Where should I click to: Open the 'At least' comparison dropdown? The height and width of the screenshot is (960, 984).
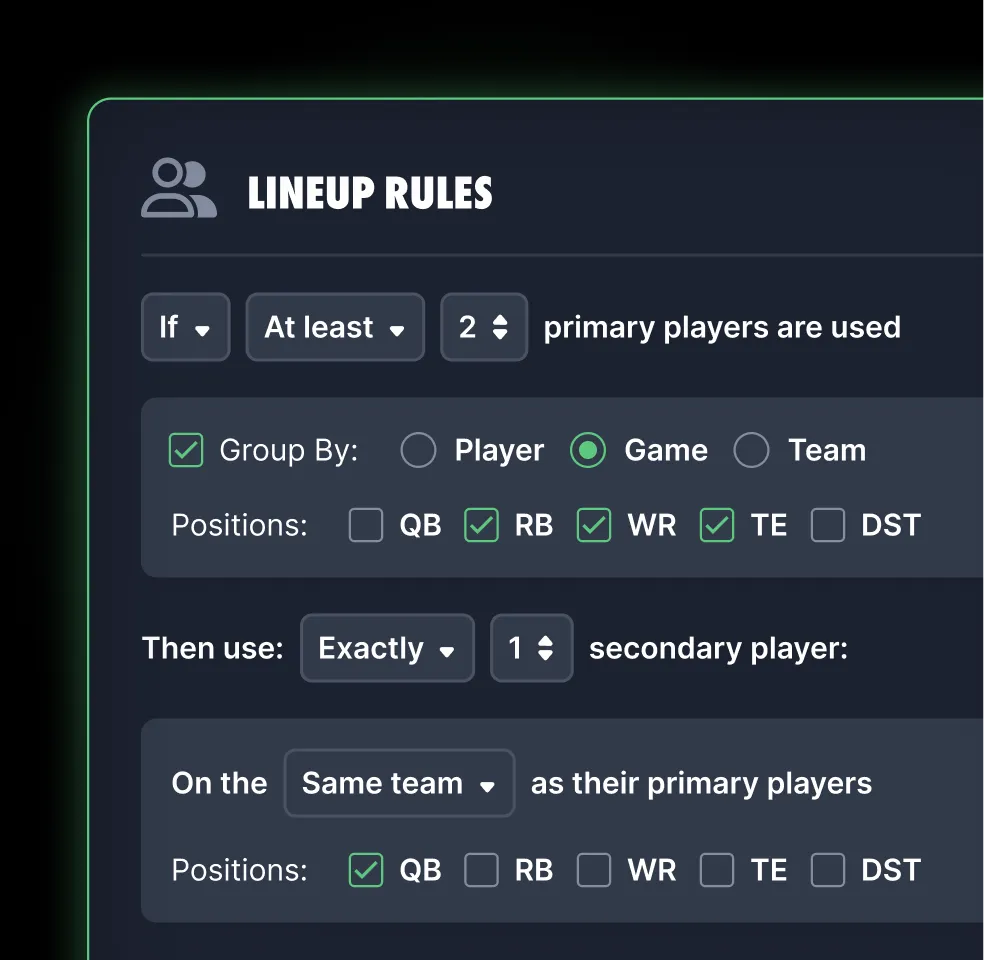[334, 327]
